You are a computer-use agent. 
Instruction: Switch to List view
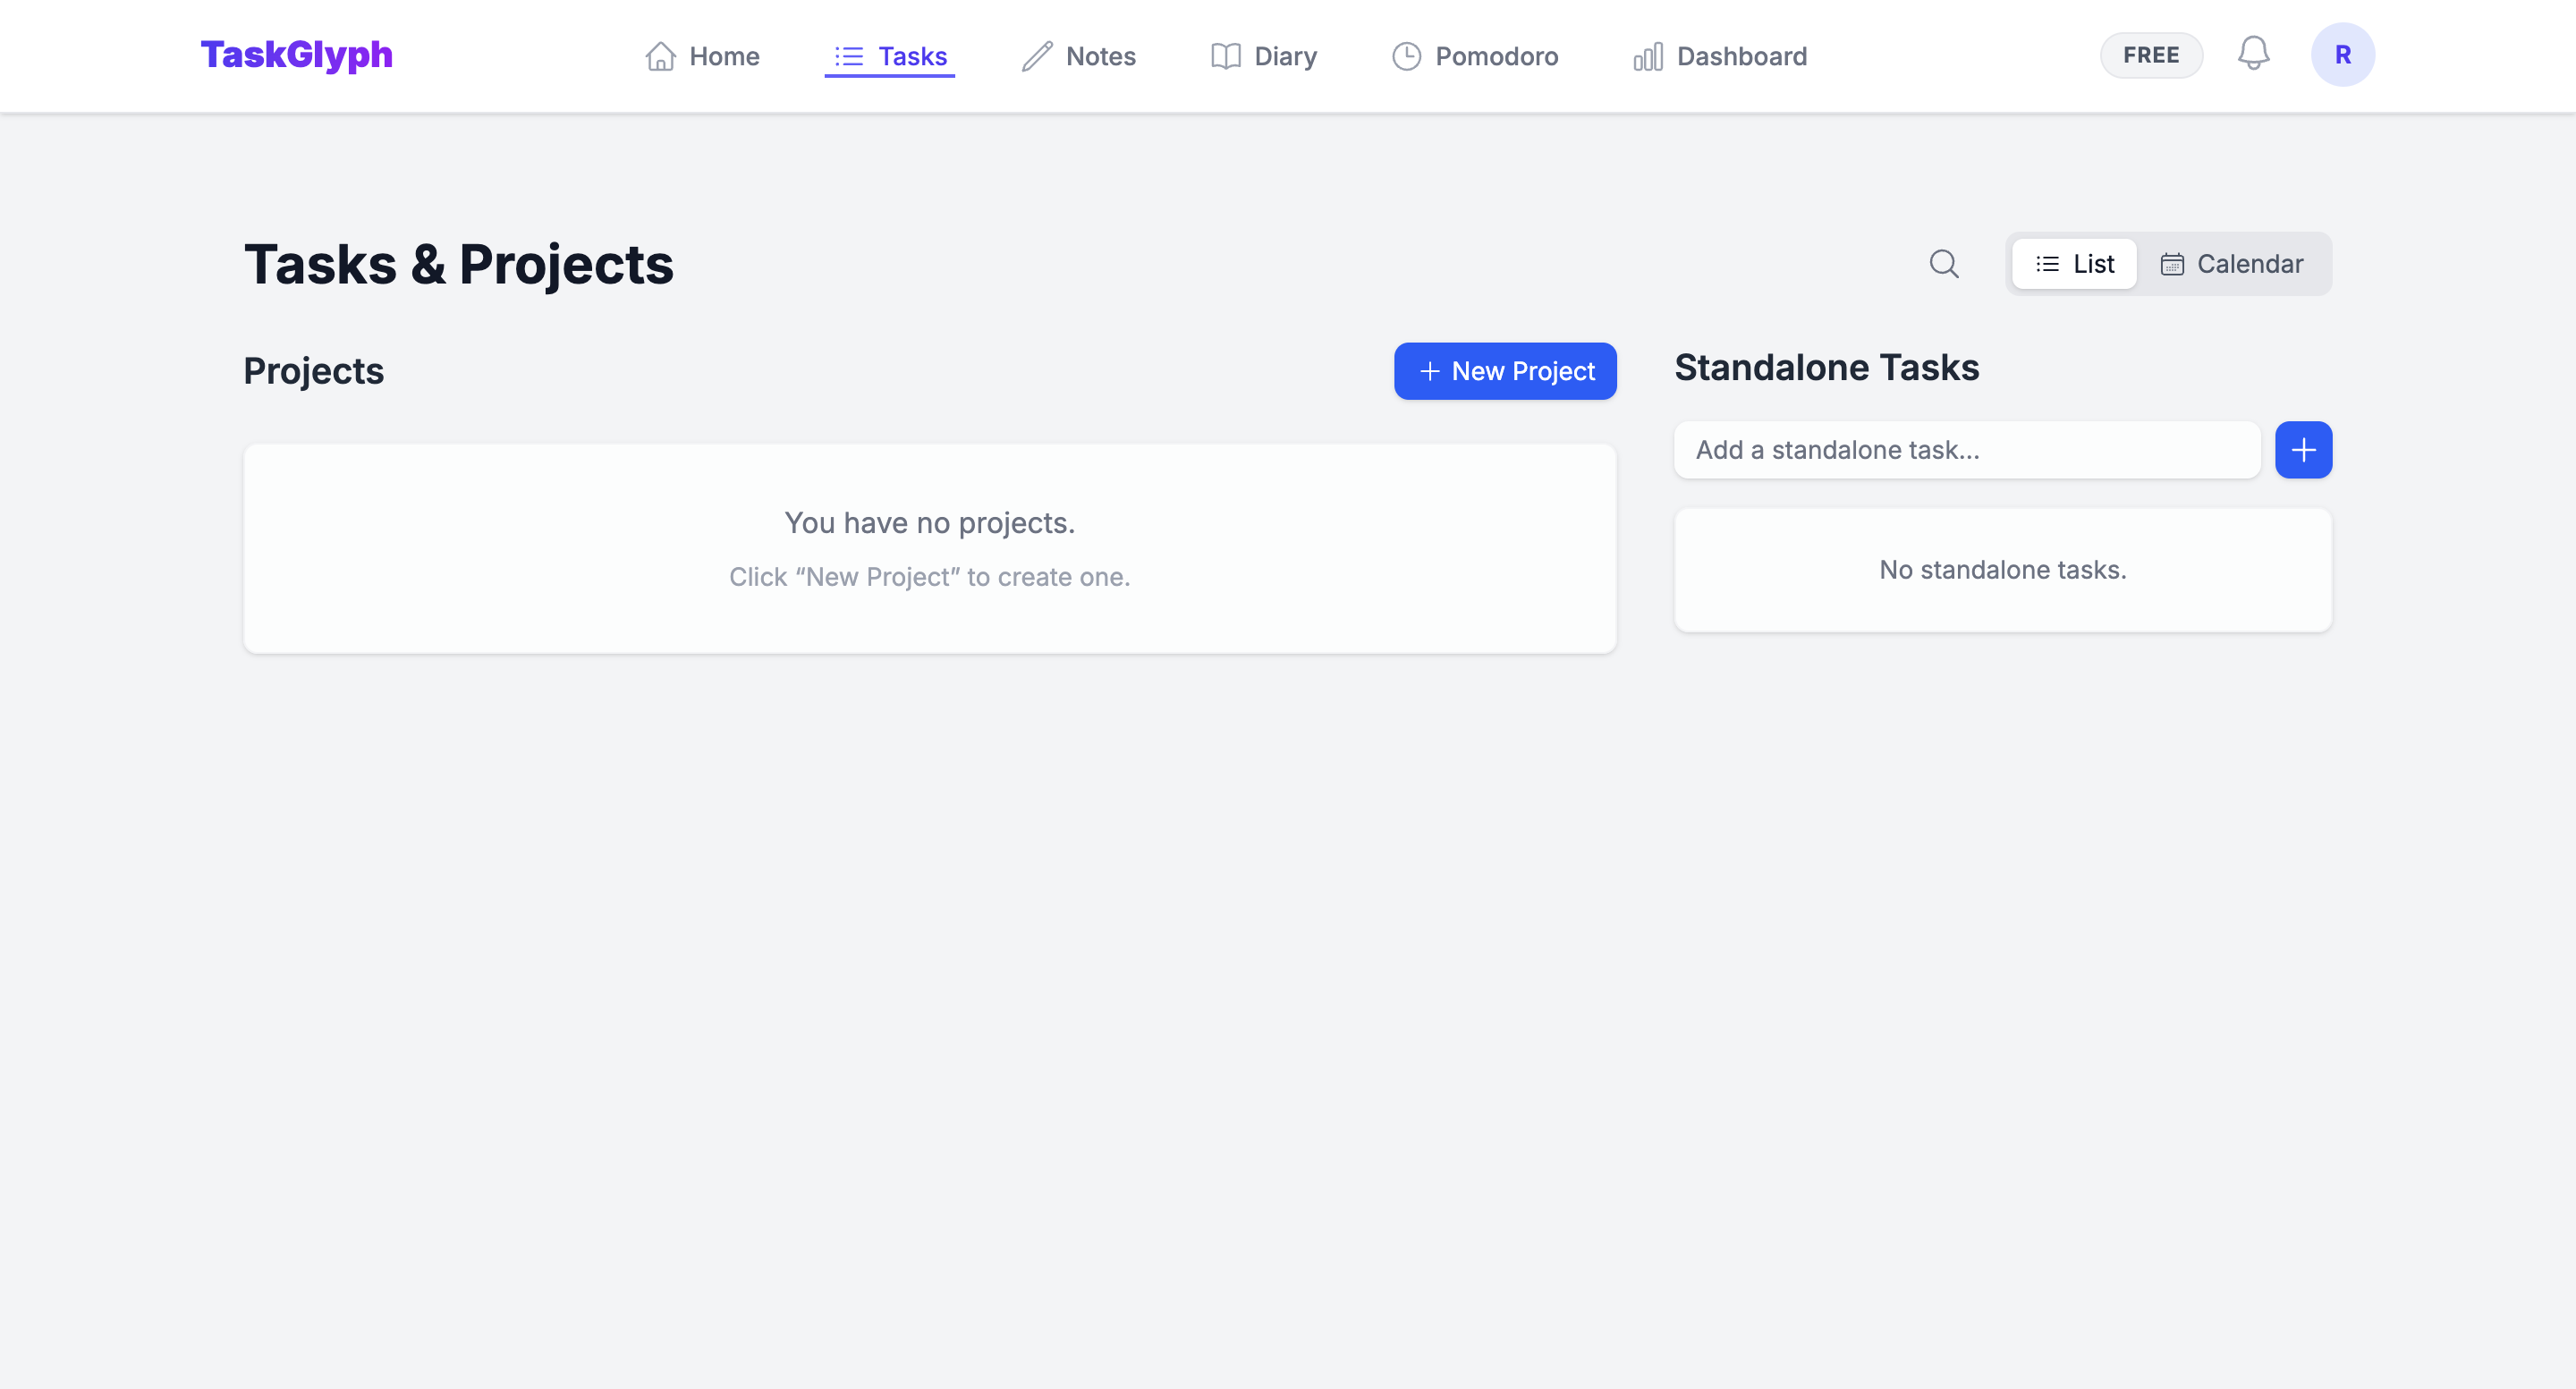tap(2075, 264)
